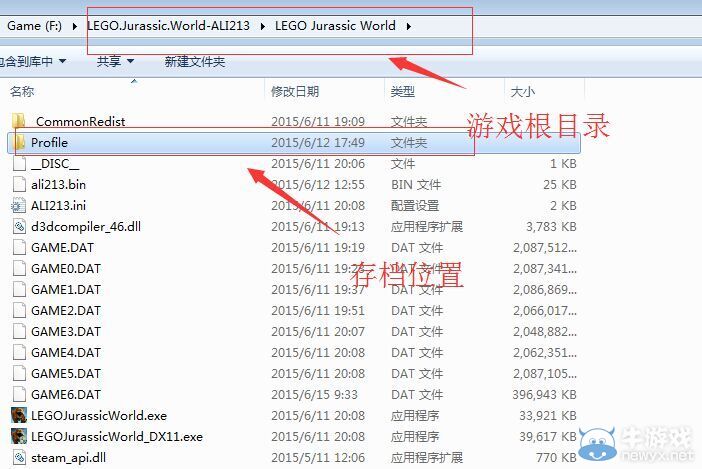Click the 配置设置 type cell
Screen dimensions: 702x469
tap(415, 205)
